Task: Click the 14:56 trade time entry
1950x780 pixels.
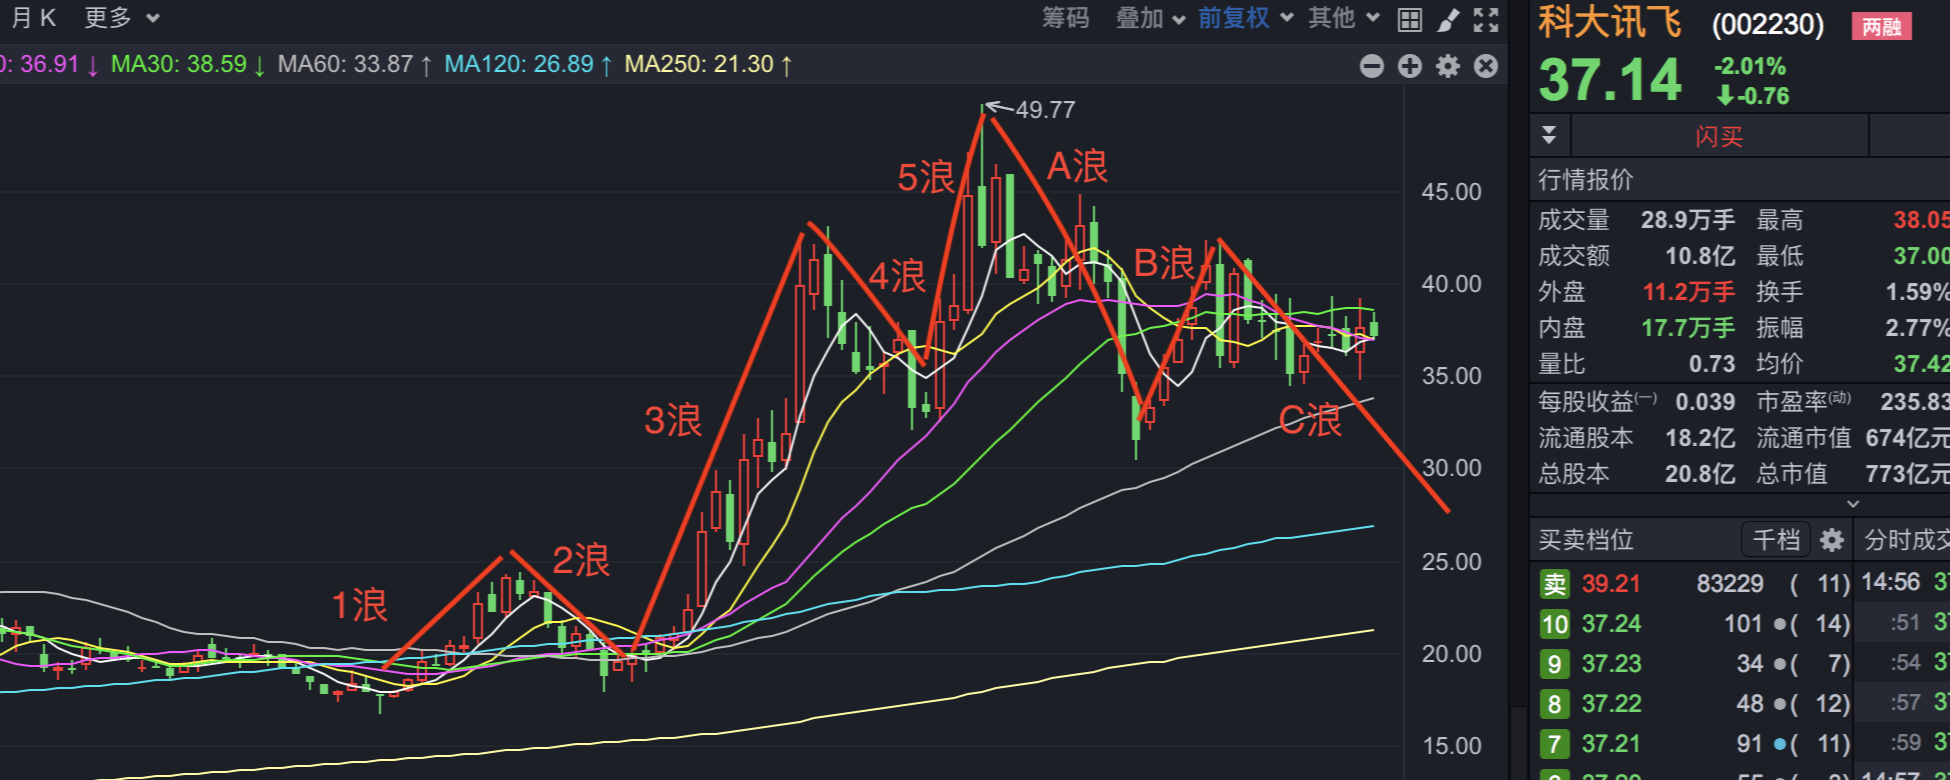Action: pyautogui.click(x=1891, y=582)
